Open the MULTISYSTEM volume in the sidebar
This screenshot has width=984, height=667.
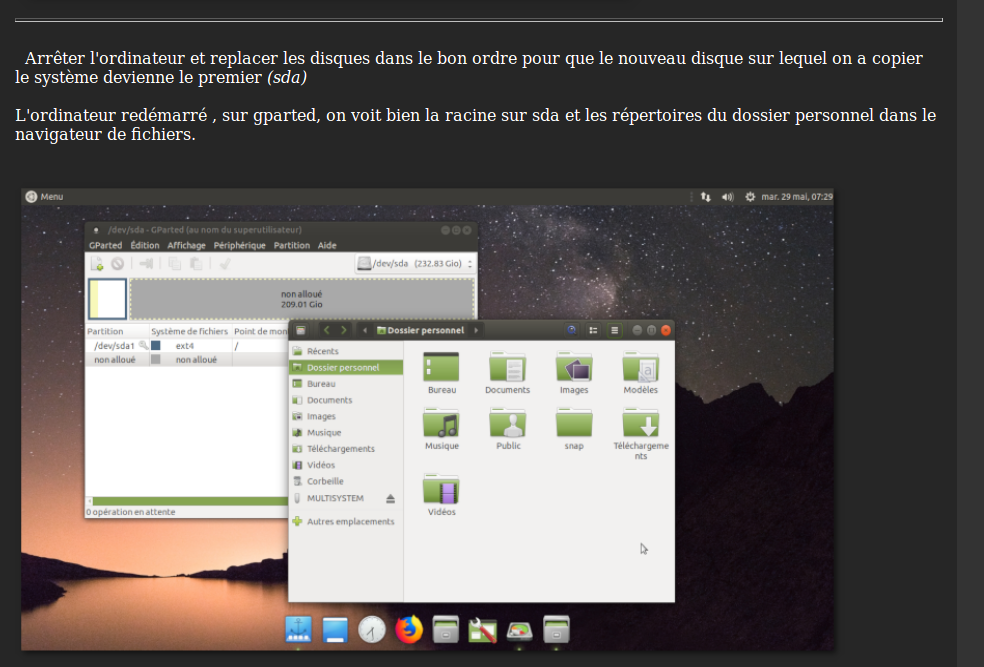pos(336,498)
